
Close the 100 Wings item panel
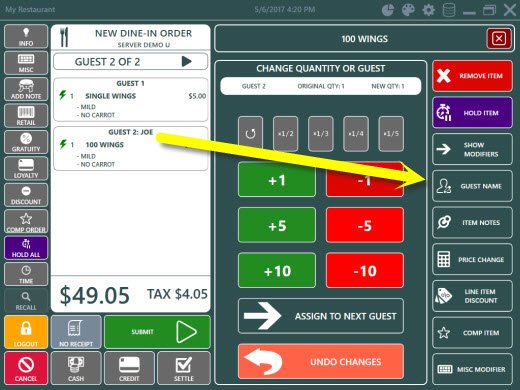(x=499, y=39)
